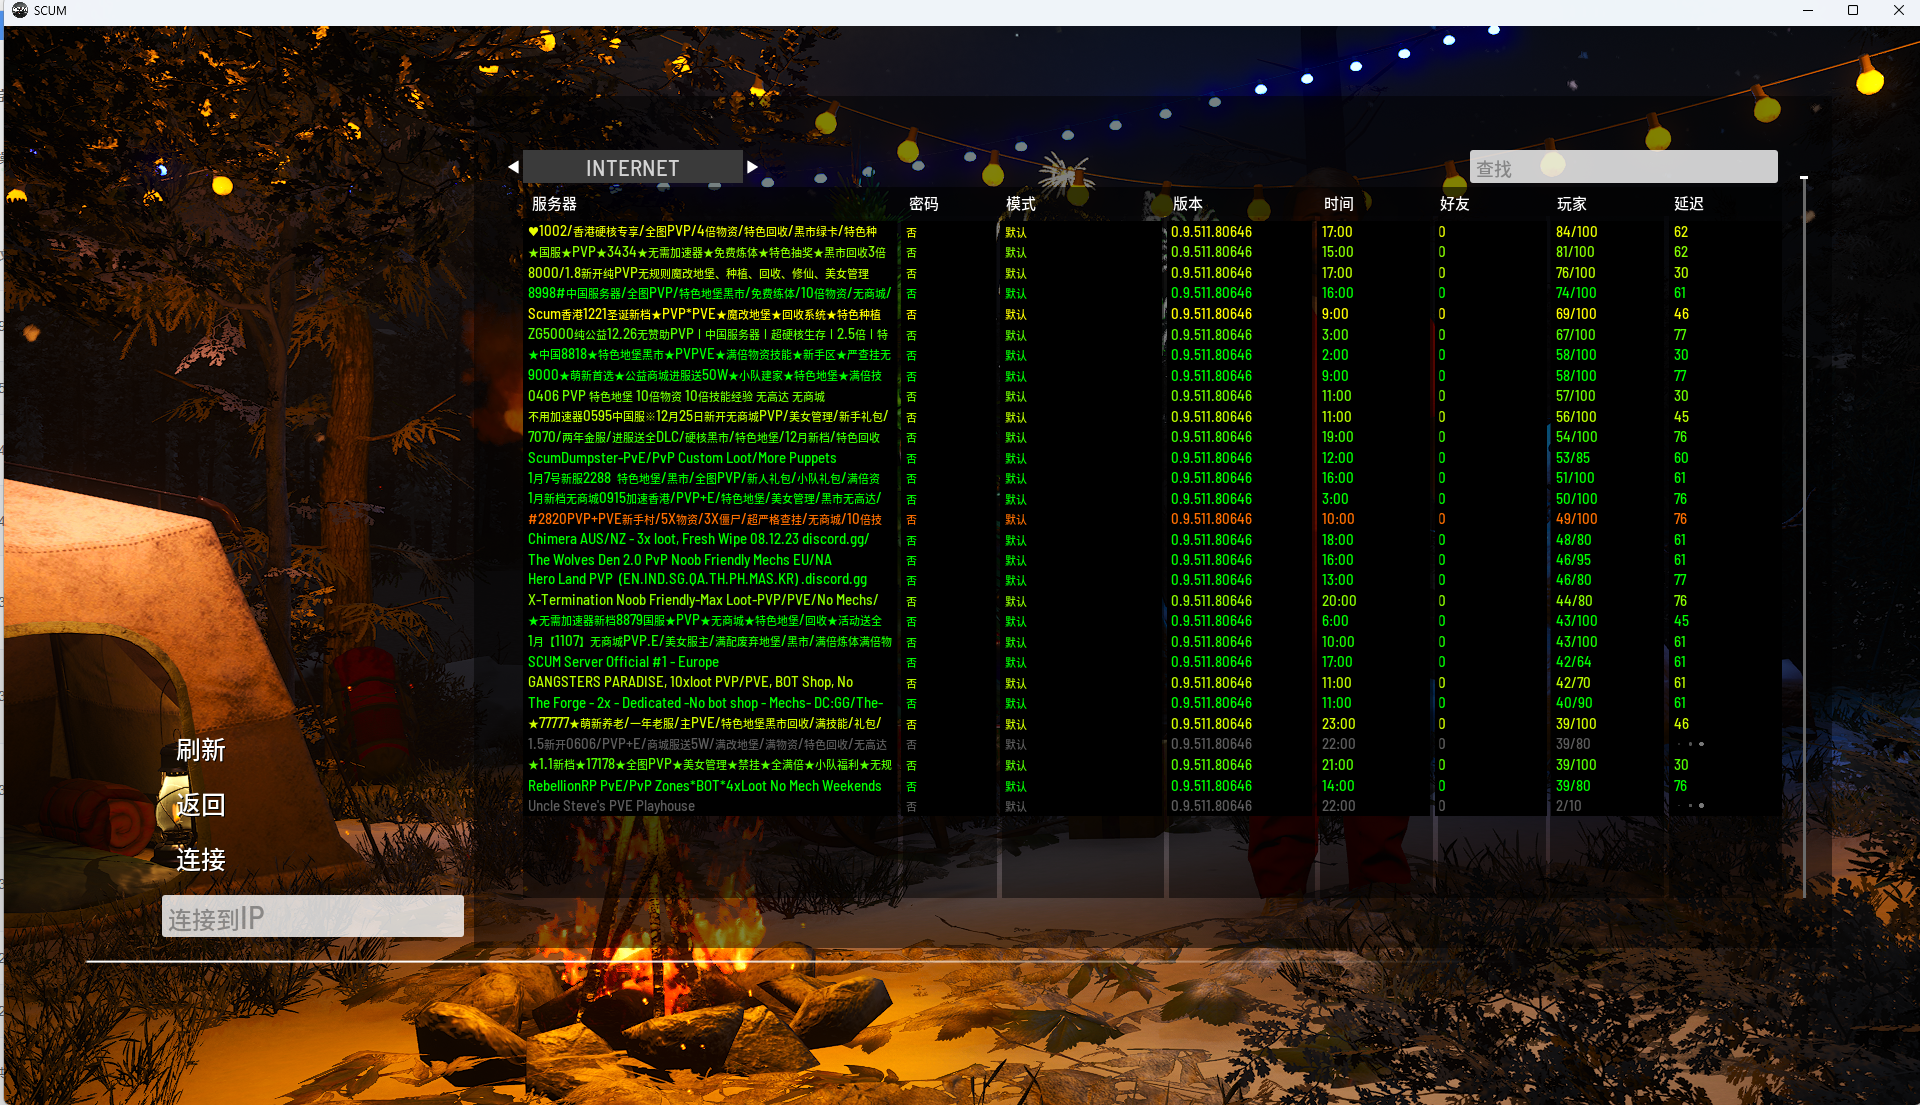Click the SCUM window title icon
The height and width of the screenshot is (1105, 1920).
(x=19, y=10)
